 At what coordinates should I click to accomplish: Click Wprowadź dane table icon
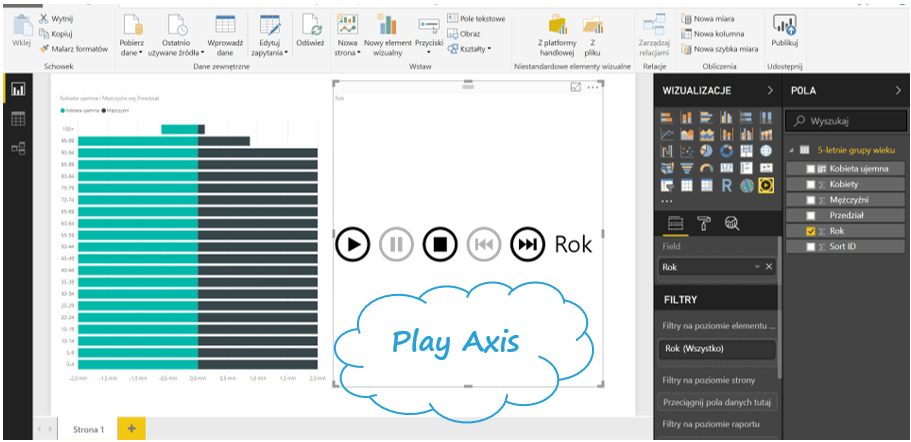tap(226, 25)
